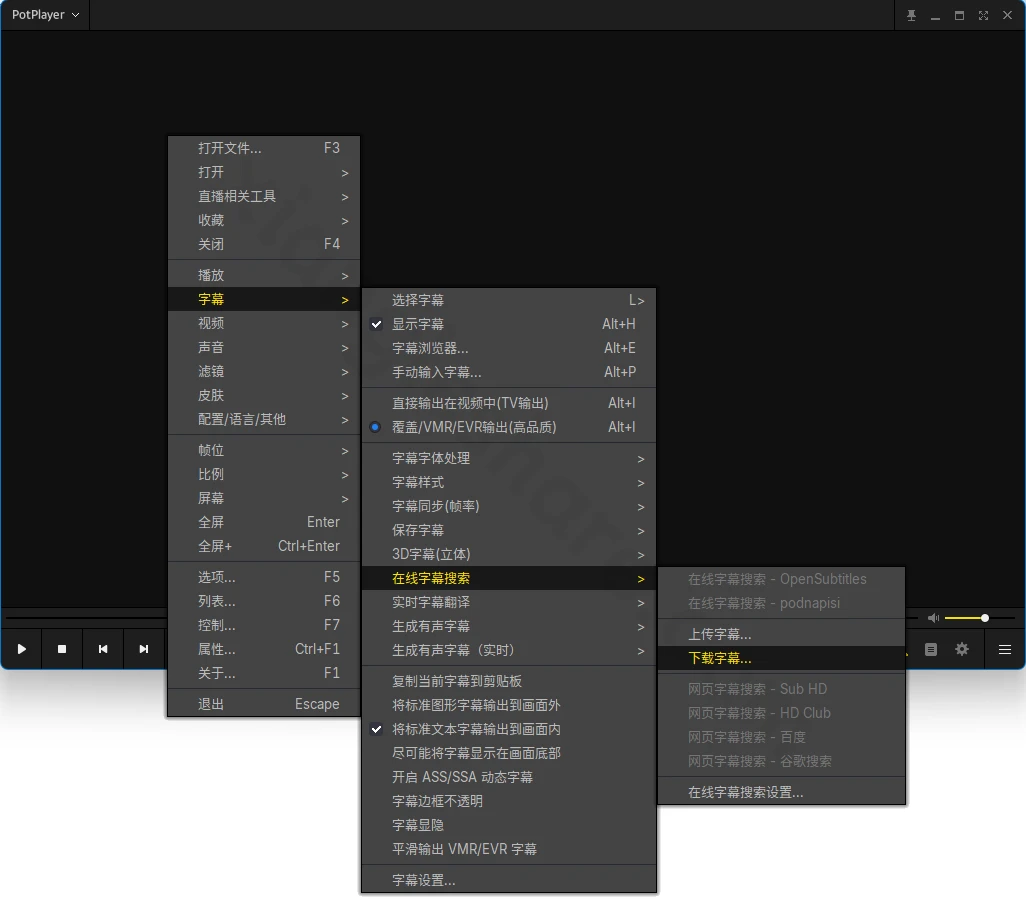The image size is (1026, 917).
Task: Click 复制当前字幕到剪贴板
Action: coord(508,681)
